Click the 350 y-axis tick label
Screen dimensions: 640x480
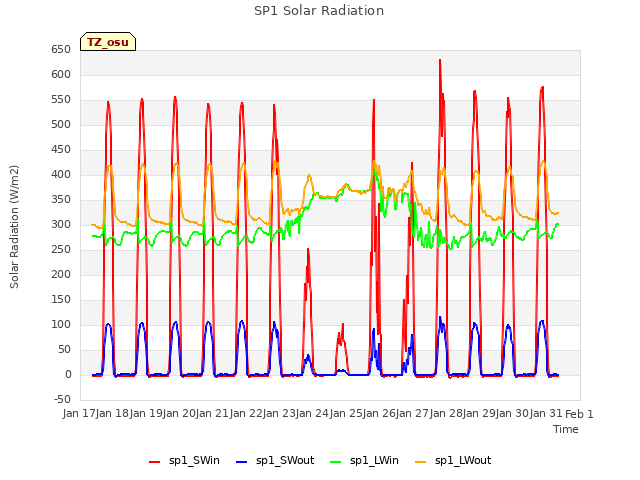[61, 200]
